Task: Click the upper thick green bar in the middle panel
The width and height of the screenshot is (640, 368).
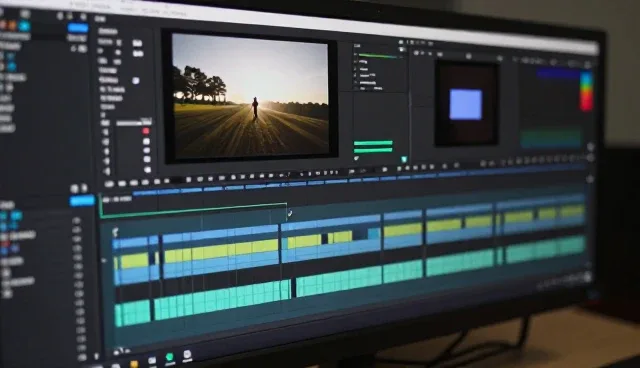Action: pos(373,143)
